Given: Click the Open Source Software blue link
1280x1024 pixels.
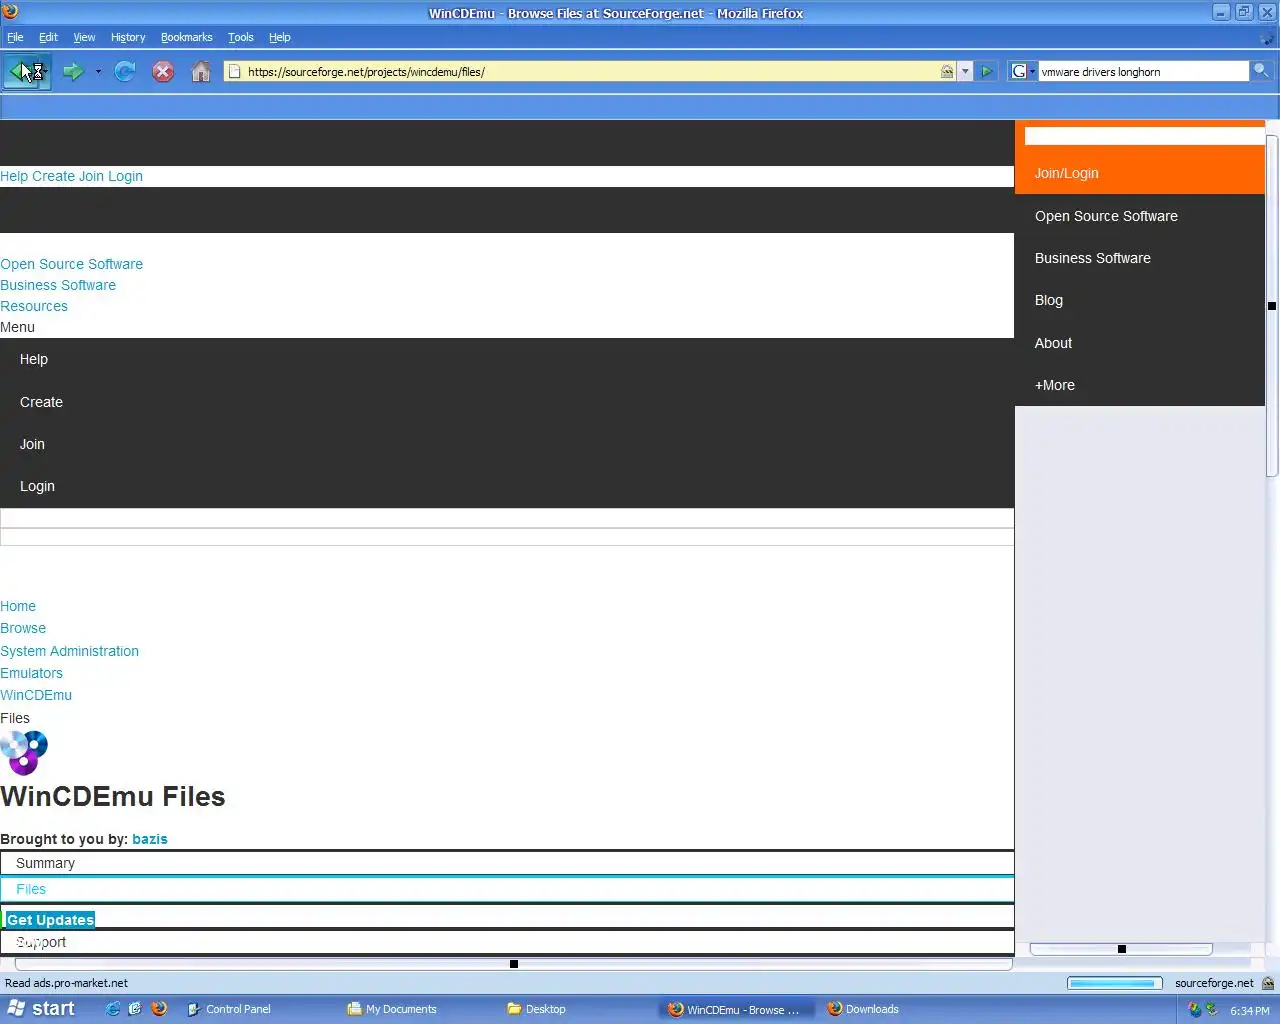Looking at the screenshot, I should click(x=72, y=264).
